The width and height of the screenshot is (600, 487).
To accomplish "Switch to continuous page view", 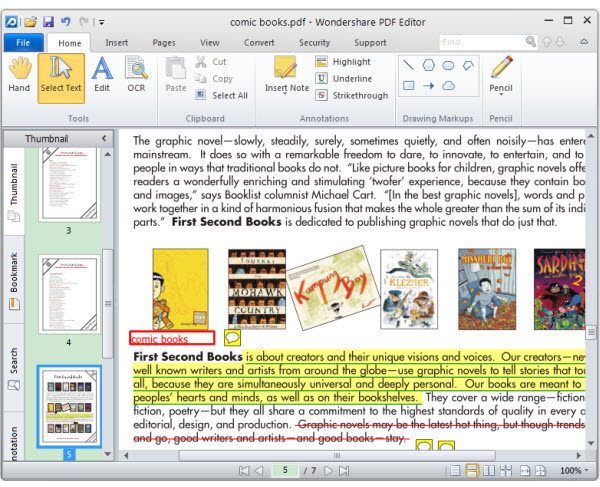I will (472, 471).
